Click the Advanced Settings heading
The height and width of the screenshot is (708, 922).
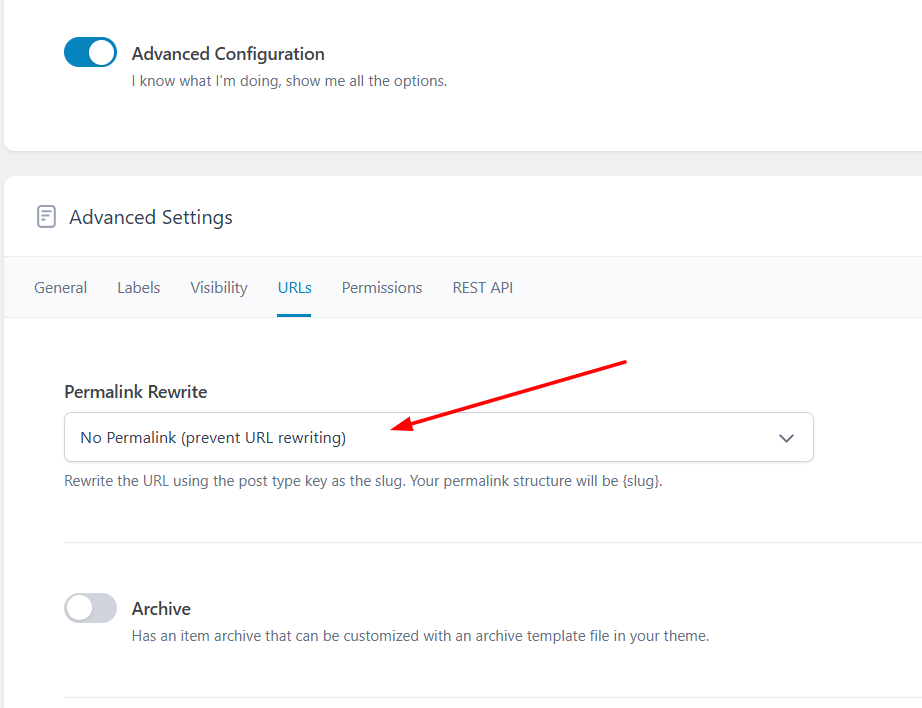point(151,217)
